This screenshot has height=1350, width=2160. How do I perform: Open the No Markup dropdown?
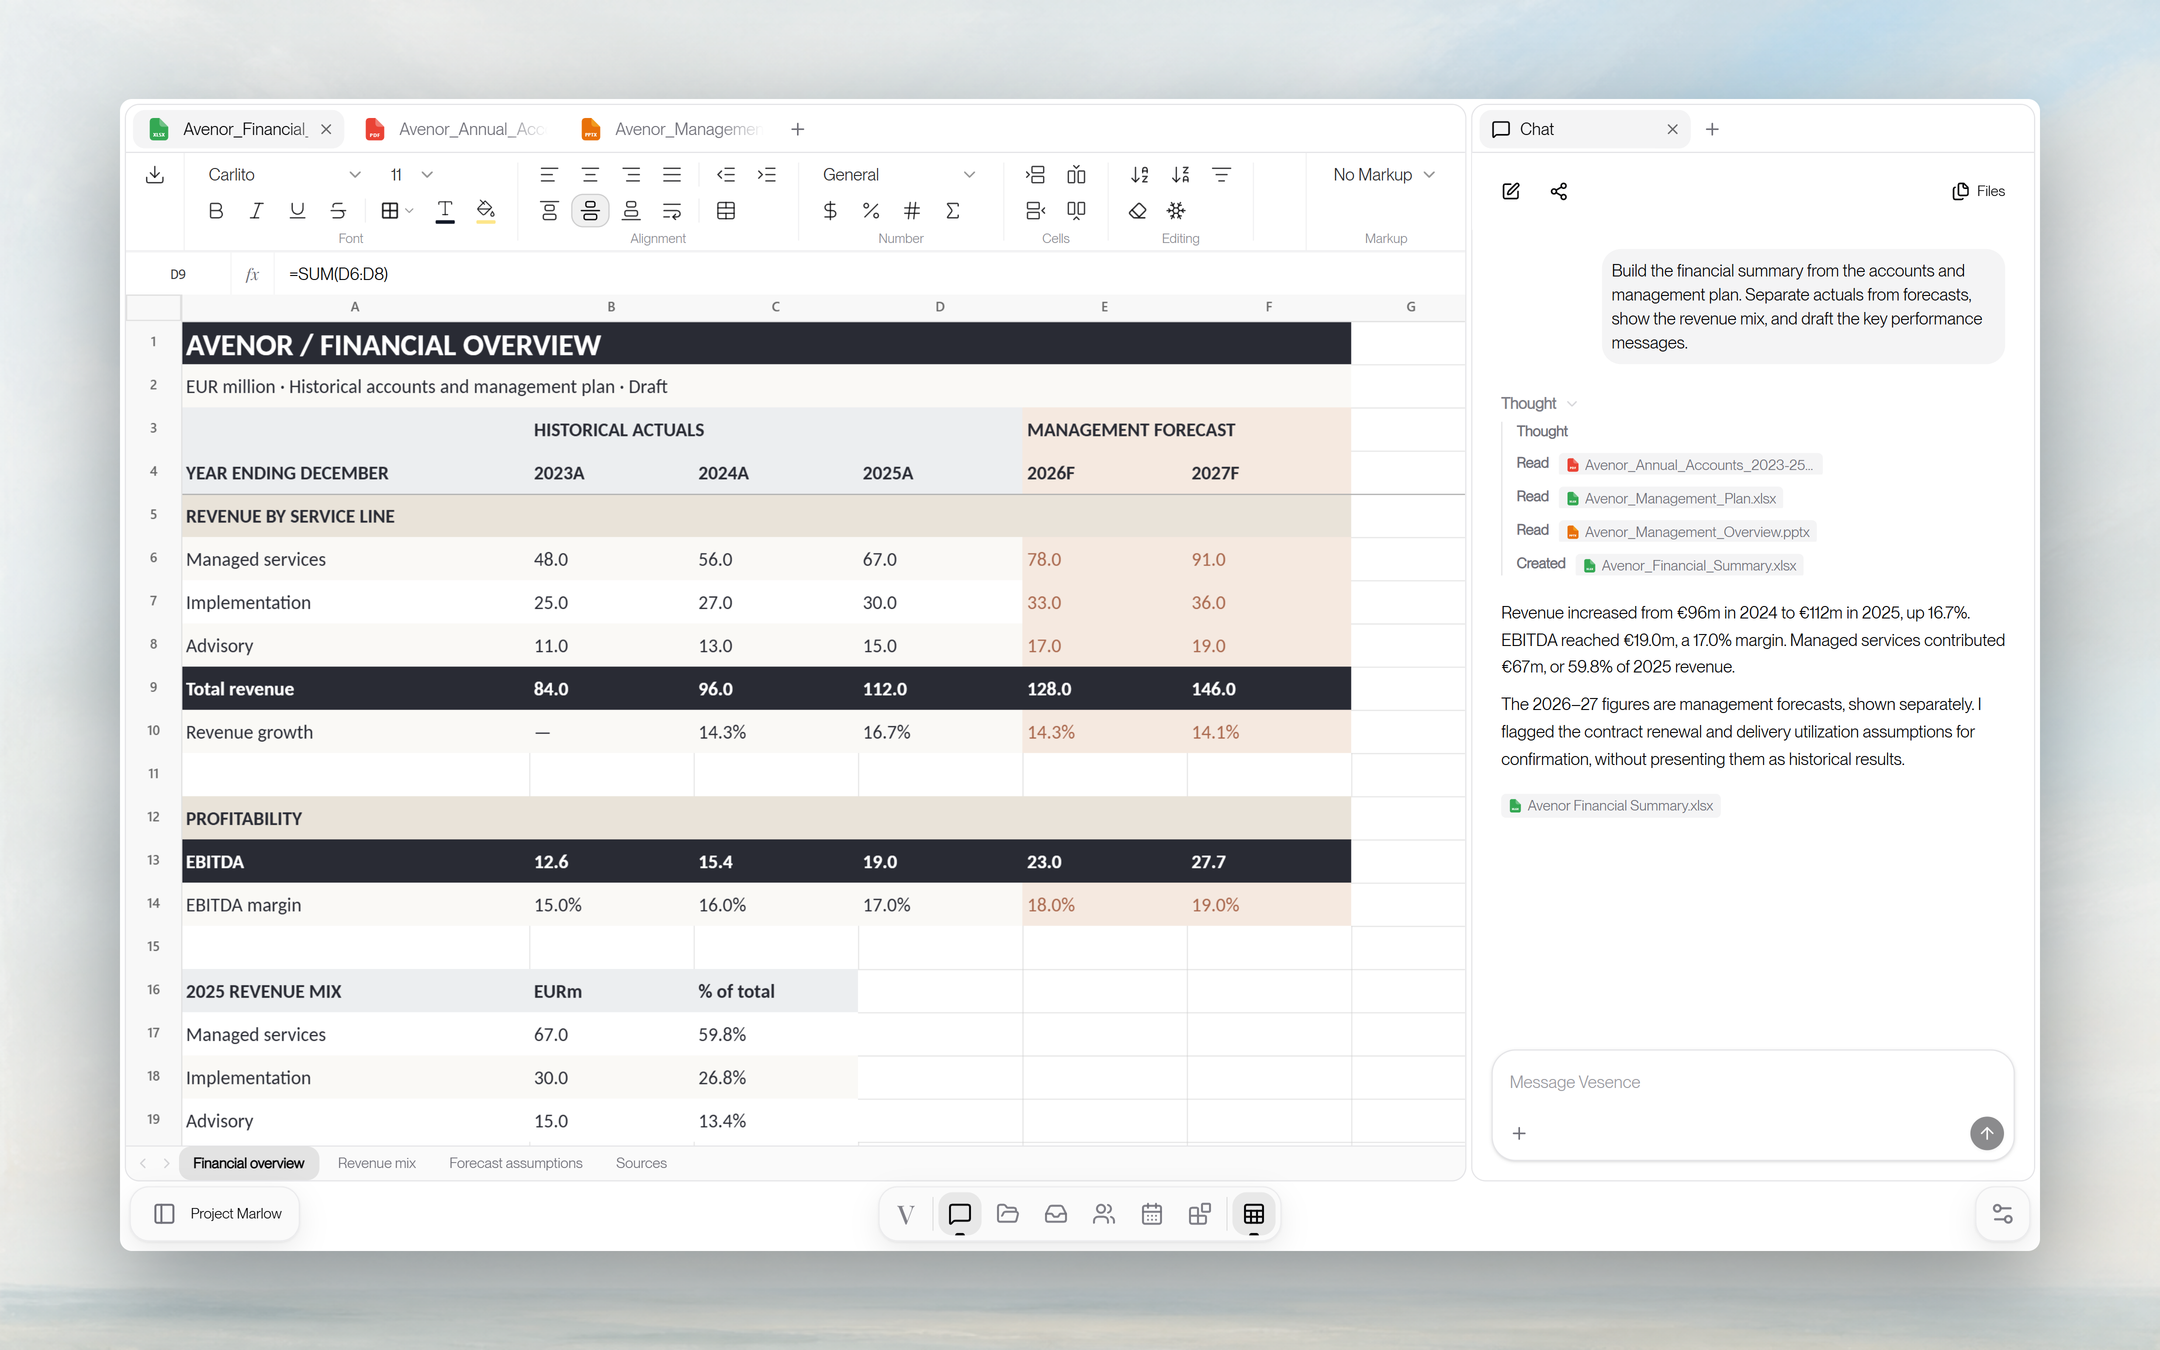(1384, 175)
